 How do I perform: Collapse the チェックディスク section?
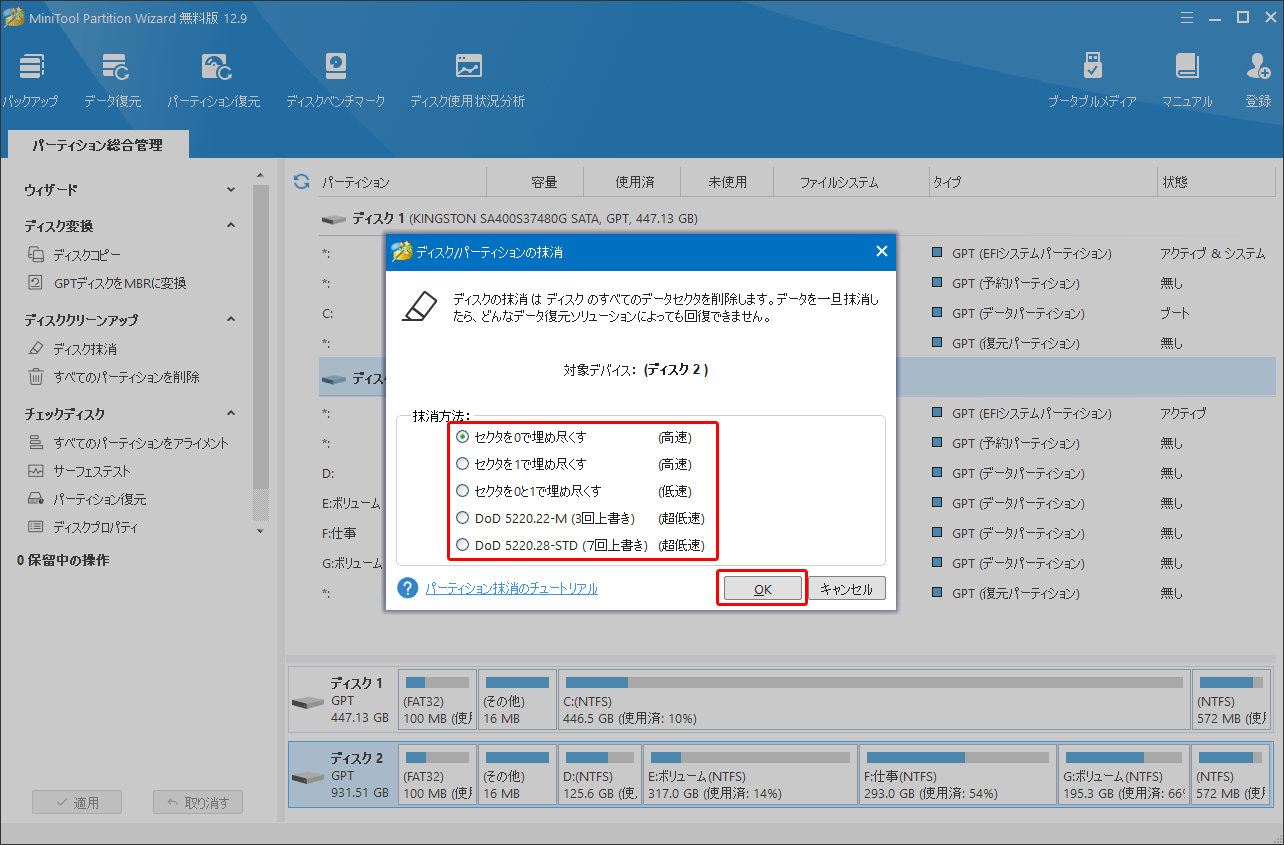click(231, 413)
